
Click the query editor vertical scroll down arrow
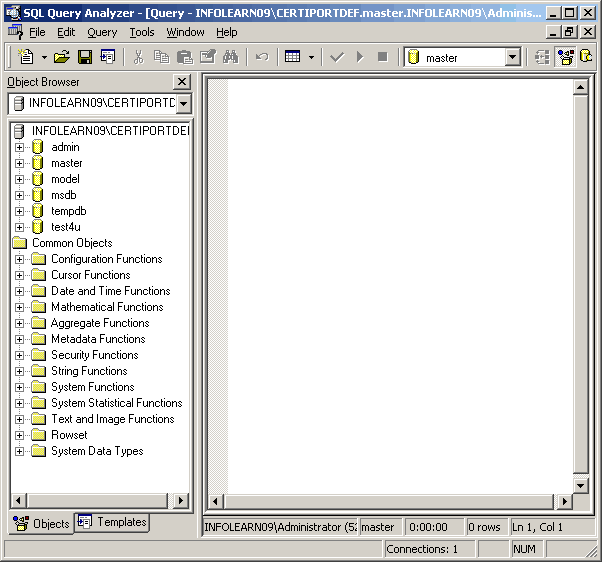point(580,486)
